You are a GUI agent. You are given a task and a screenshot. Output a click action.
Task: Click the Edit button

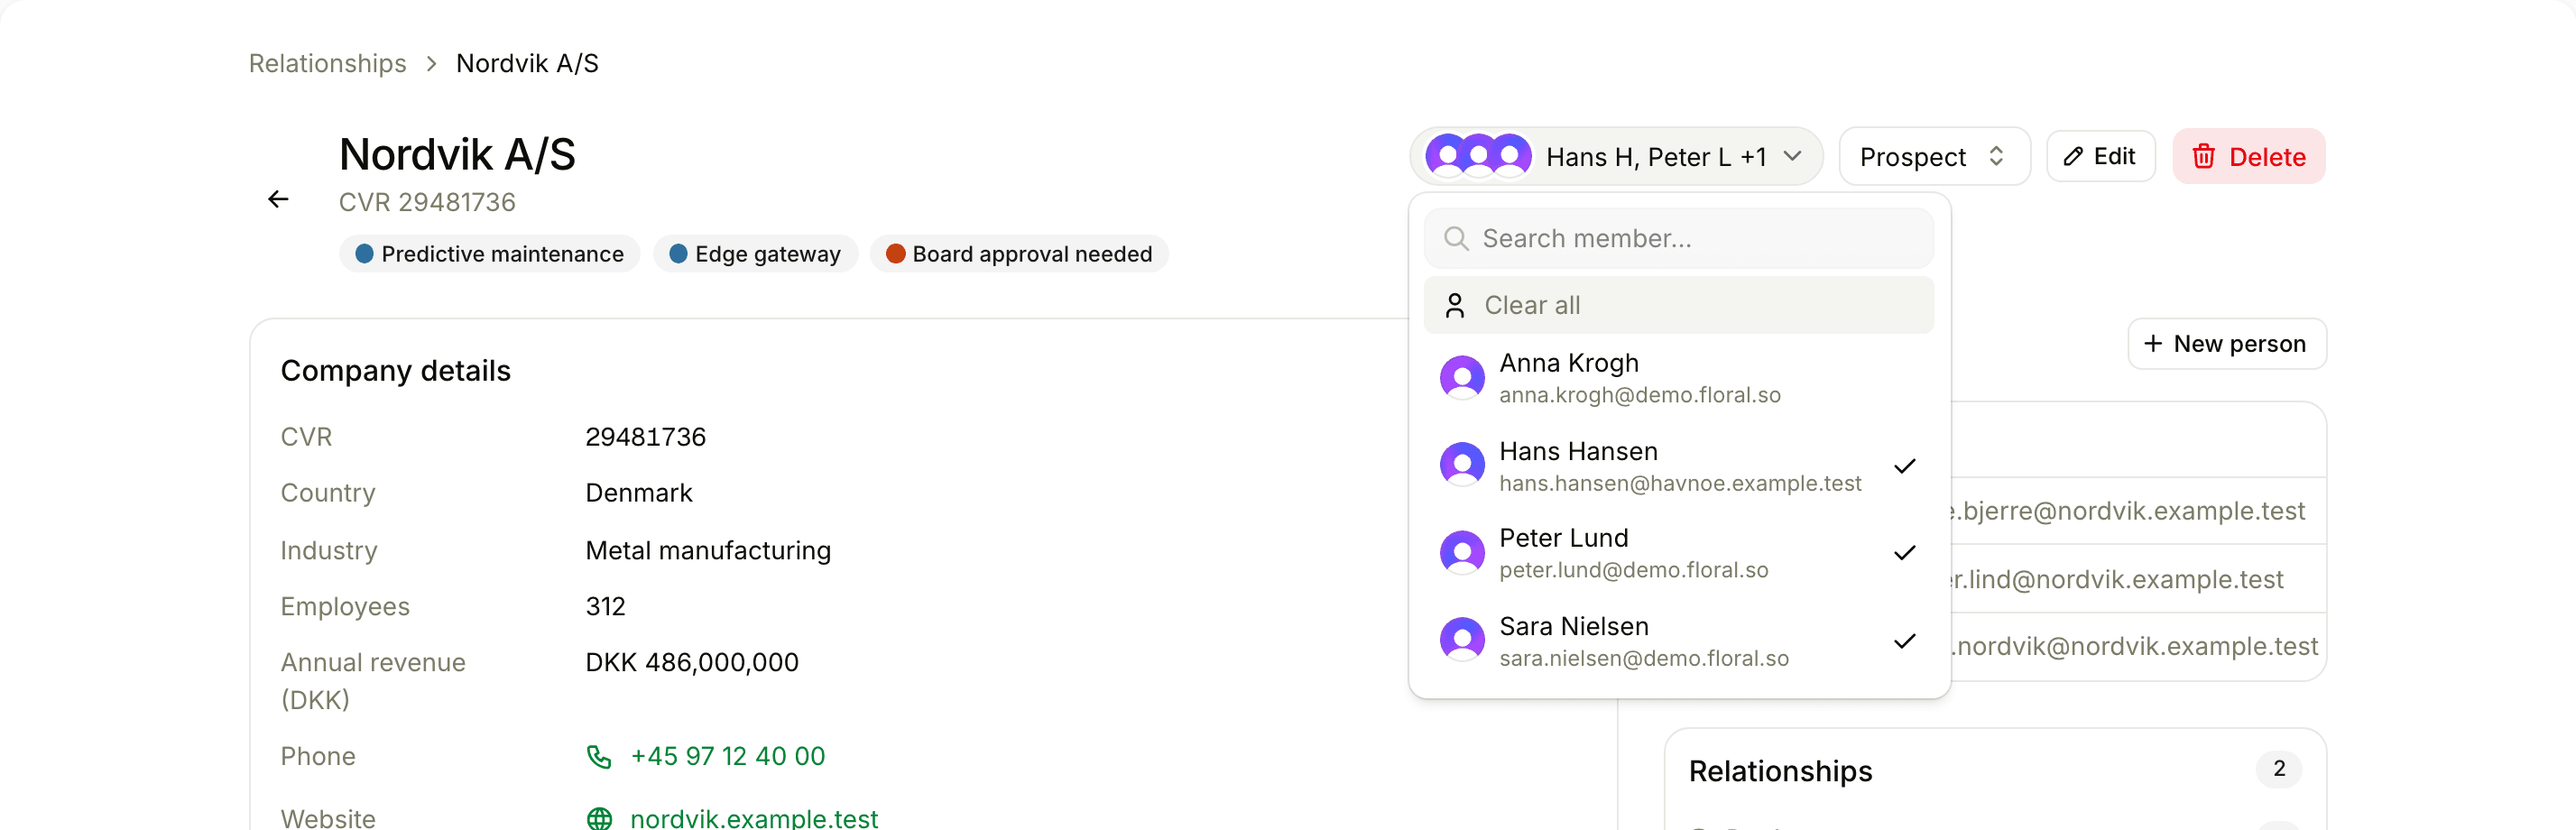pyautogui.click(x=2100, y=157)
